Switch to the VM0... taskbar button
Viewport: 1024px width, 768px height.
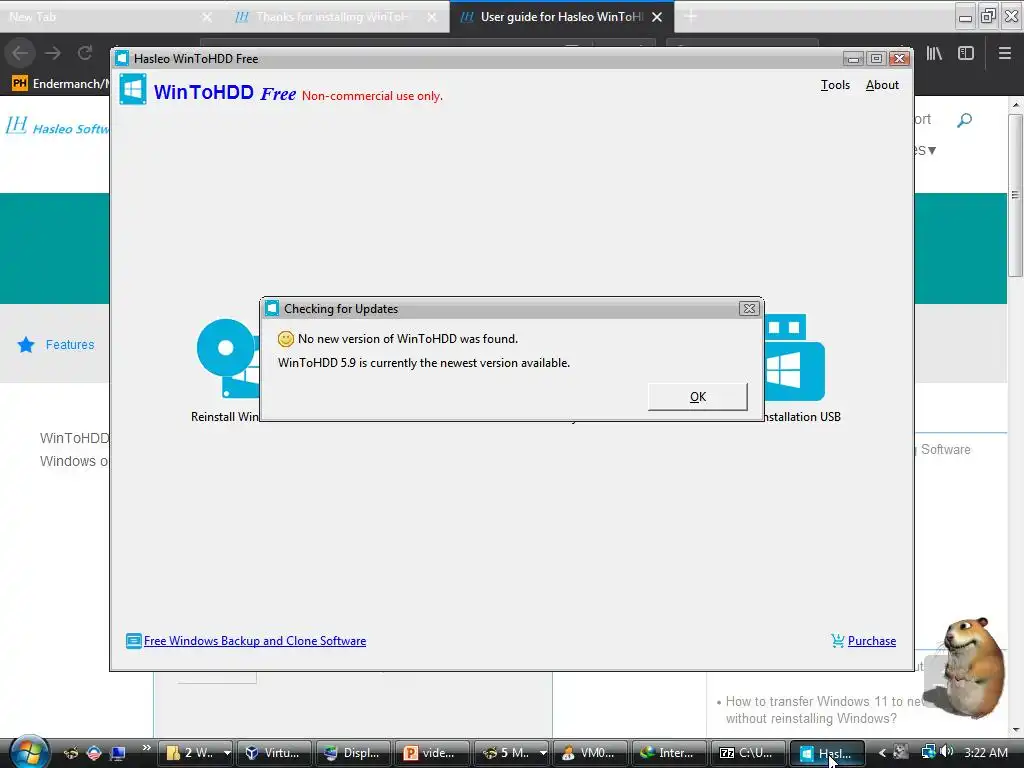point(590,753)
